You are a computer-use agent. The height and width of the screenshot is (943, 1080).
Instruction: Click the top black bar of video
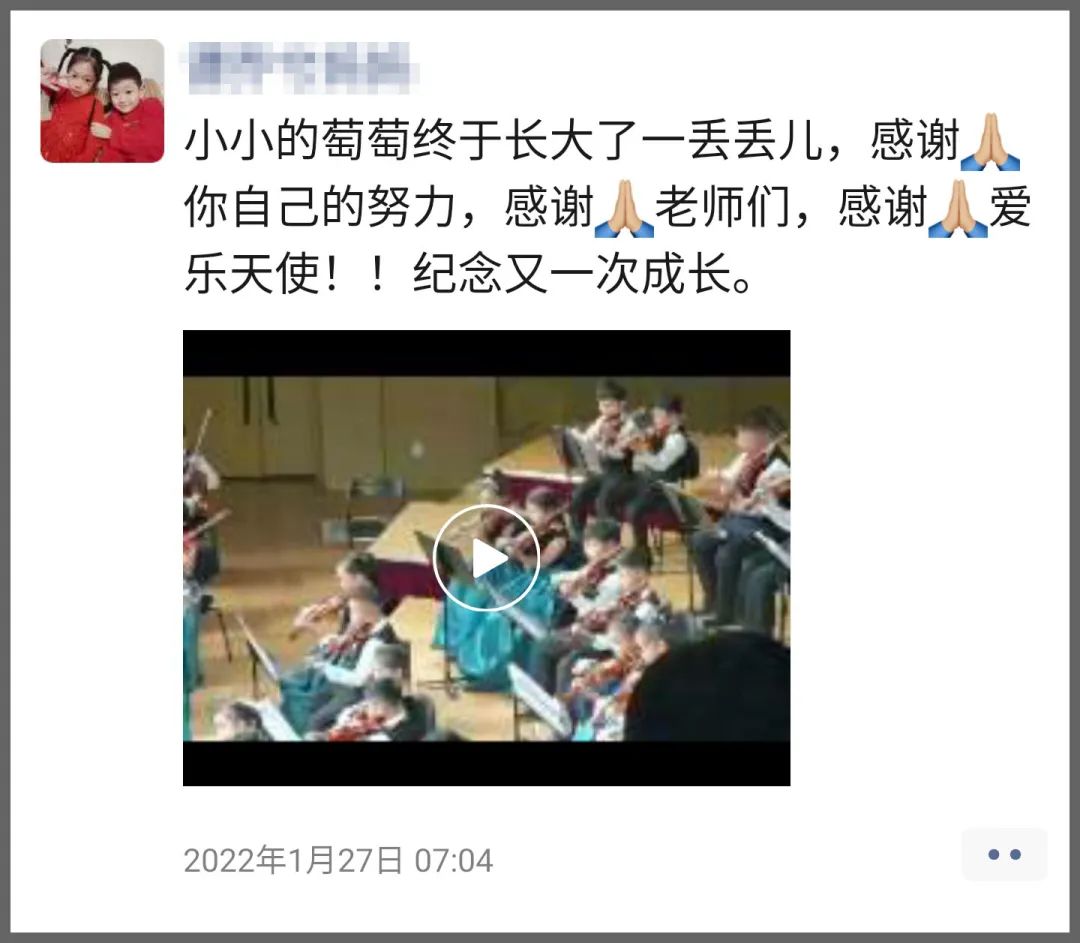(x=486, y=353)
